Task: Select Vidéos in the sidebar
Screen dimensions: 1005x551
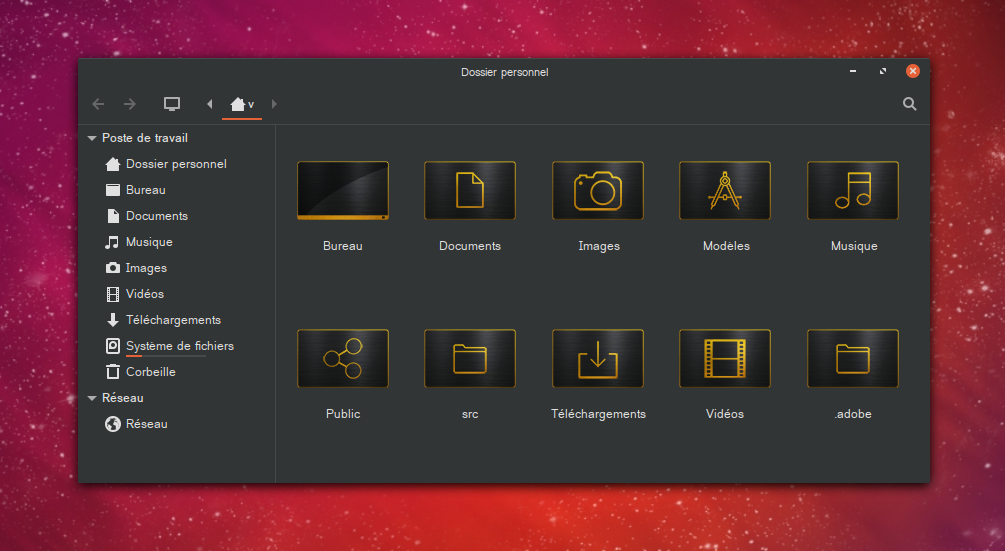Action: [x=134, y=294]
